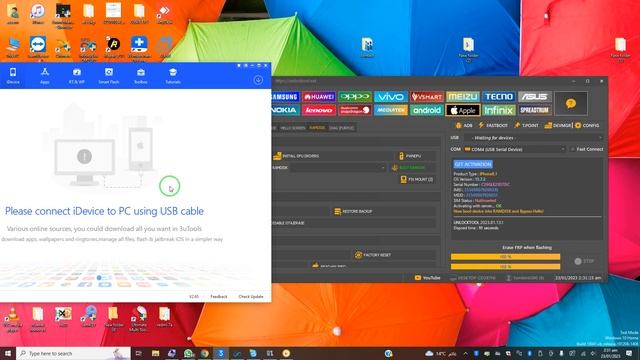Click Check Update in 3uTools

point(251,297)
